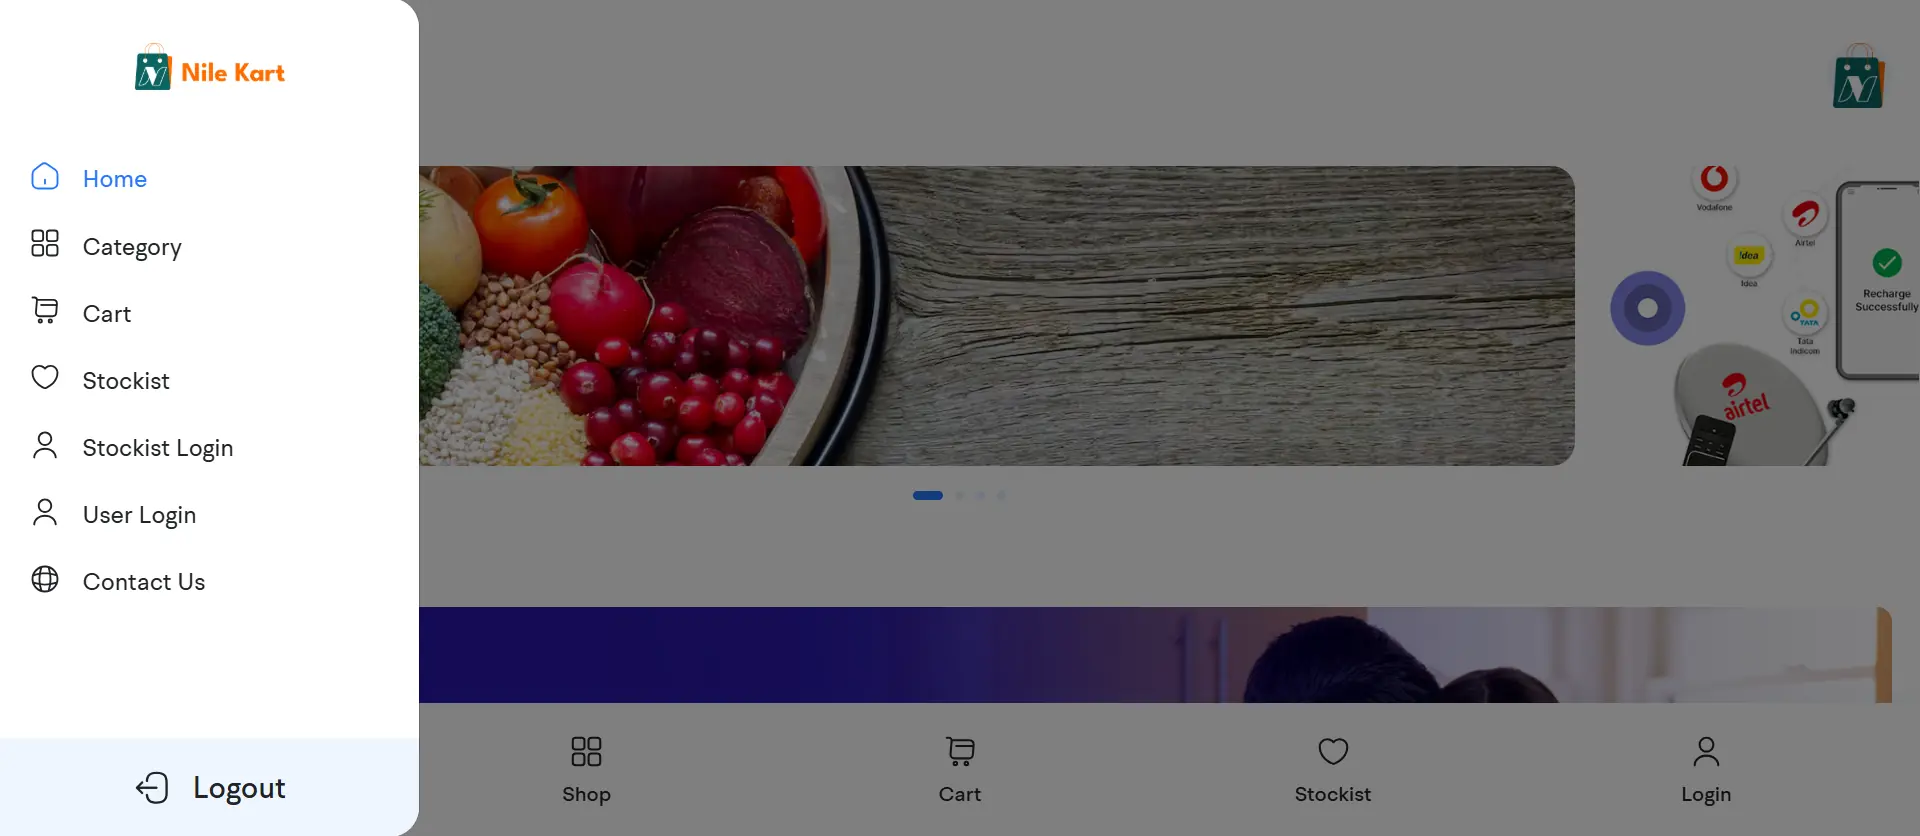Click the Stockist Login person icon
Viewport: 1920px width, 836px height.
point(45,445)
